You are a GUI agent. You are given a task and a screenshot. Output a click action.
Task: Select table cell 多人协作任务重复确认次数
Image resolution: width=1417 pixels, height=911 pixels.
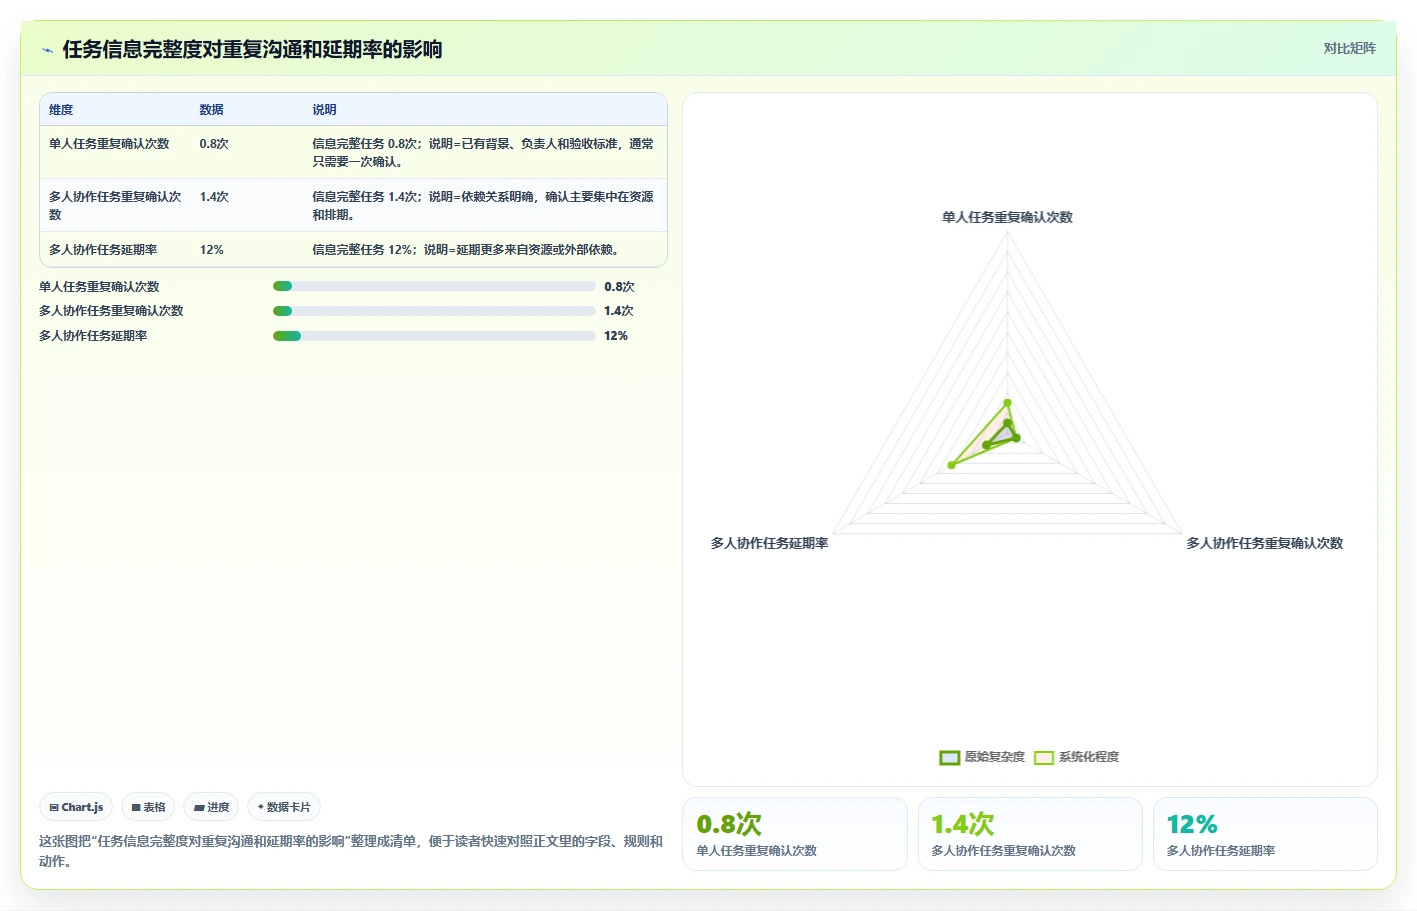[115, 205]
